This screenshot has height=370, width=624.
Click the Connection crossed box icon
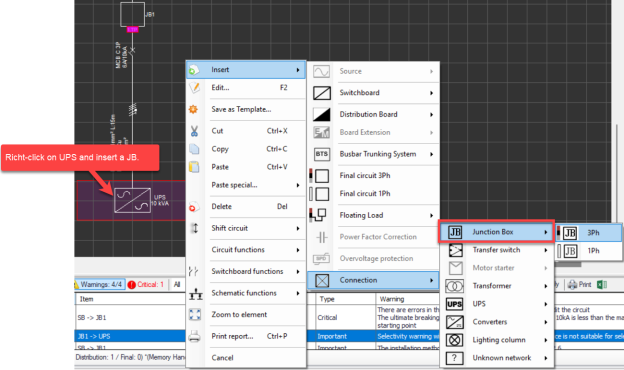click(322, 280)
